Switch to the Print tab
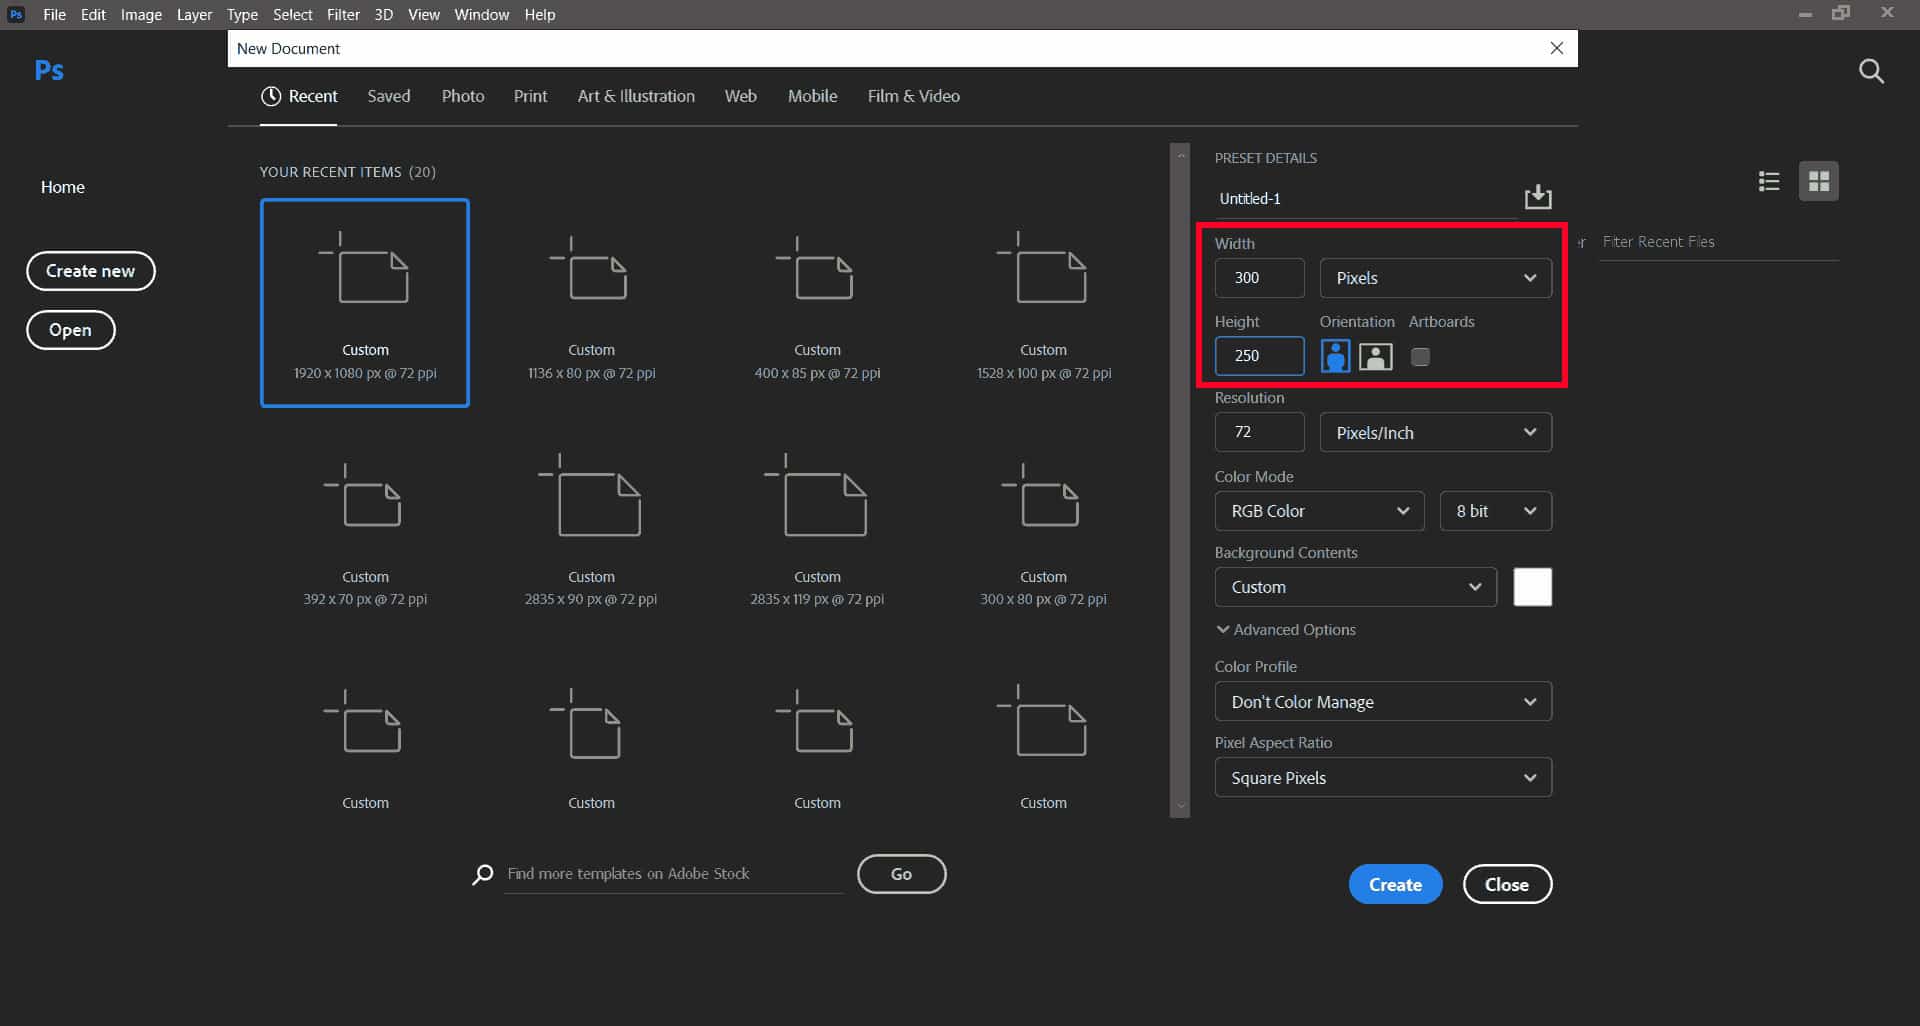The width and height of the screenshot is (1920, 1026). click(x=530, y=96)
